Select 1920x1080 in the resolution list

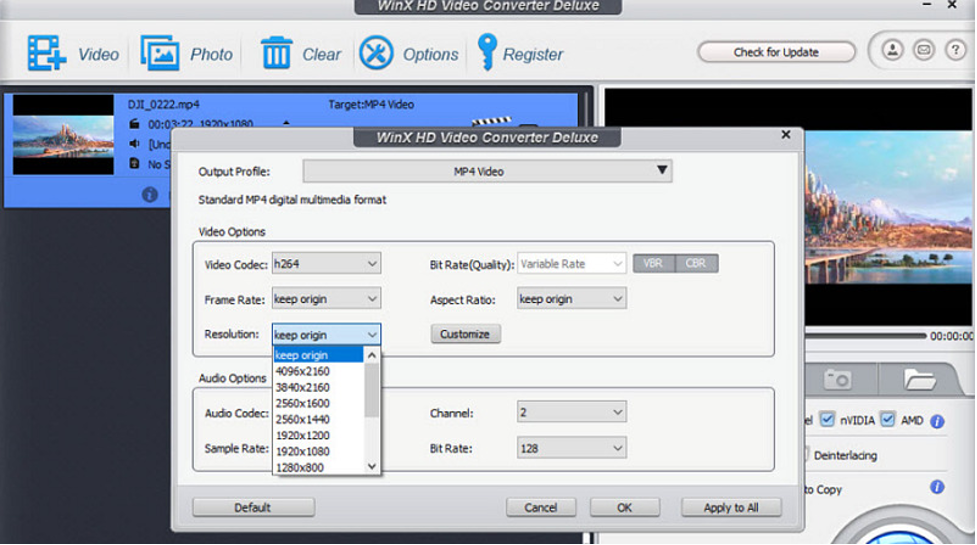302,451
